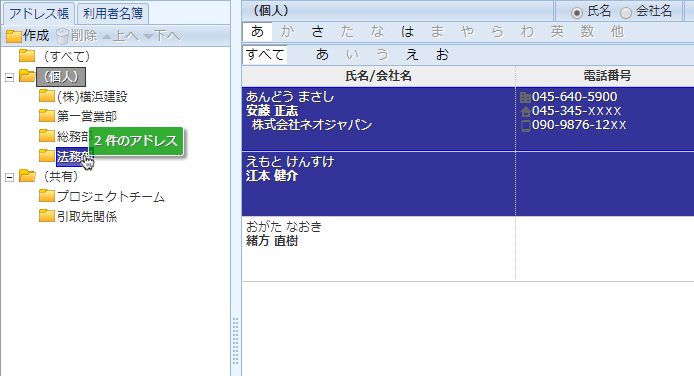Filter by the や row tab

[467, 31]
